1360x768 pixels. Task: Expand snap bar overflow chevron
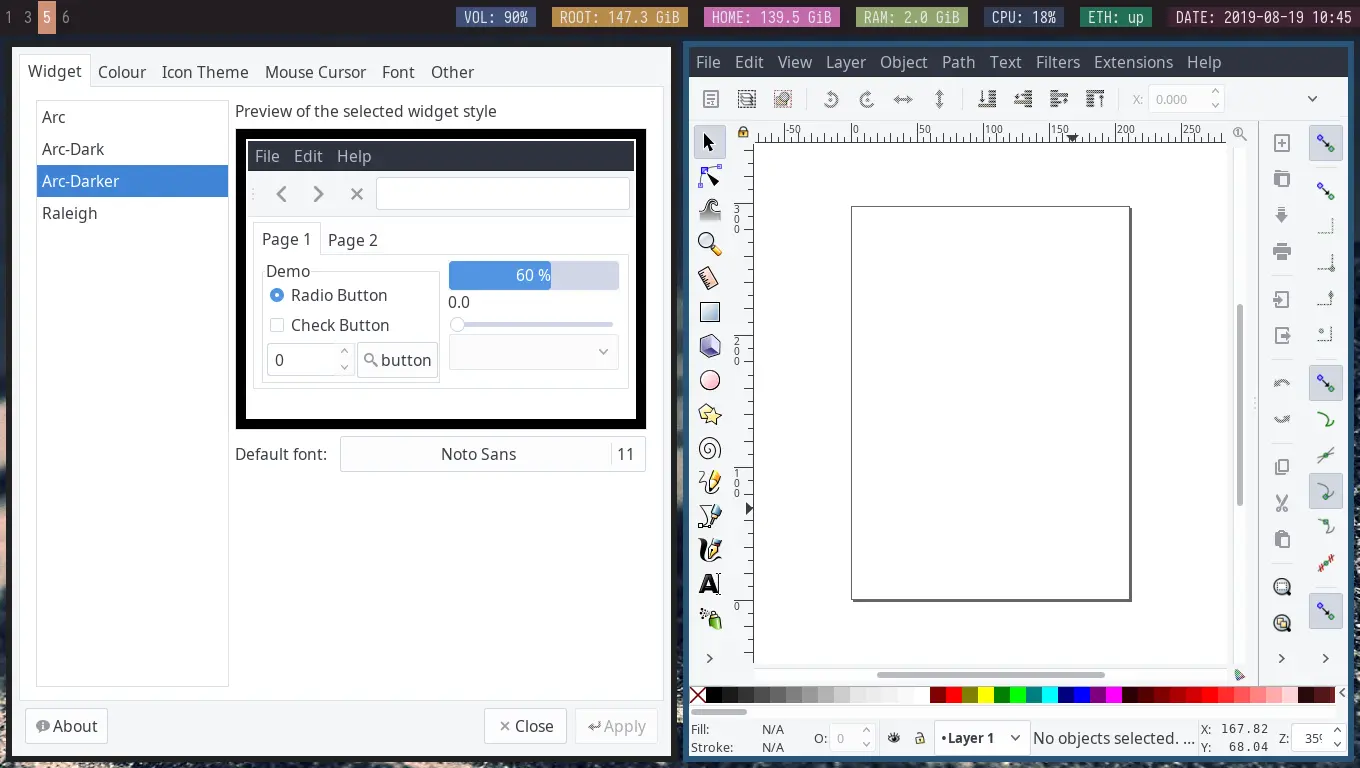click(x=1326, y=658)
